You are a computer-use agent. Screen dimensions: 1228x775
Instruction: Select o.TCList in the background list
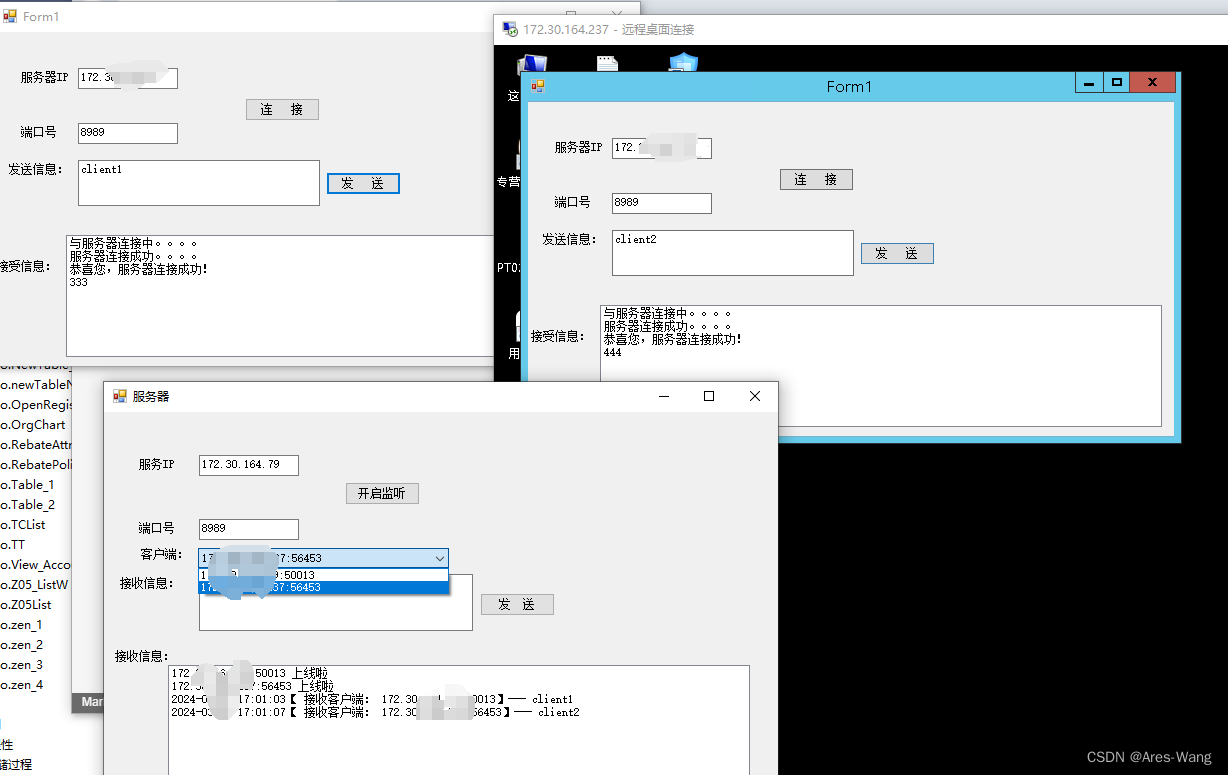click(x=23, y=525)
